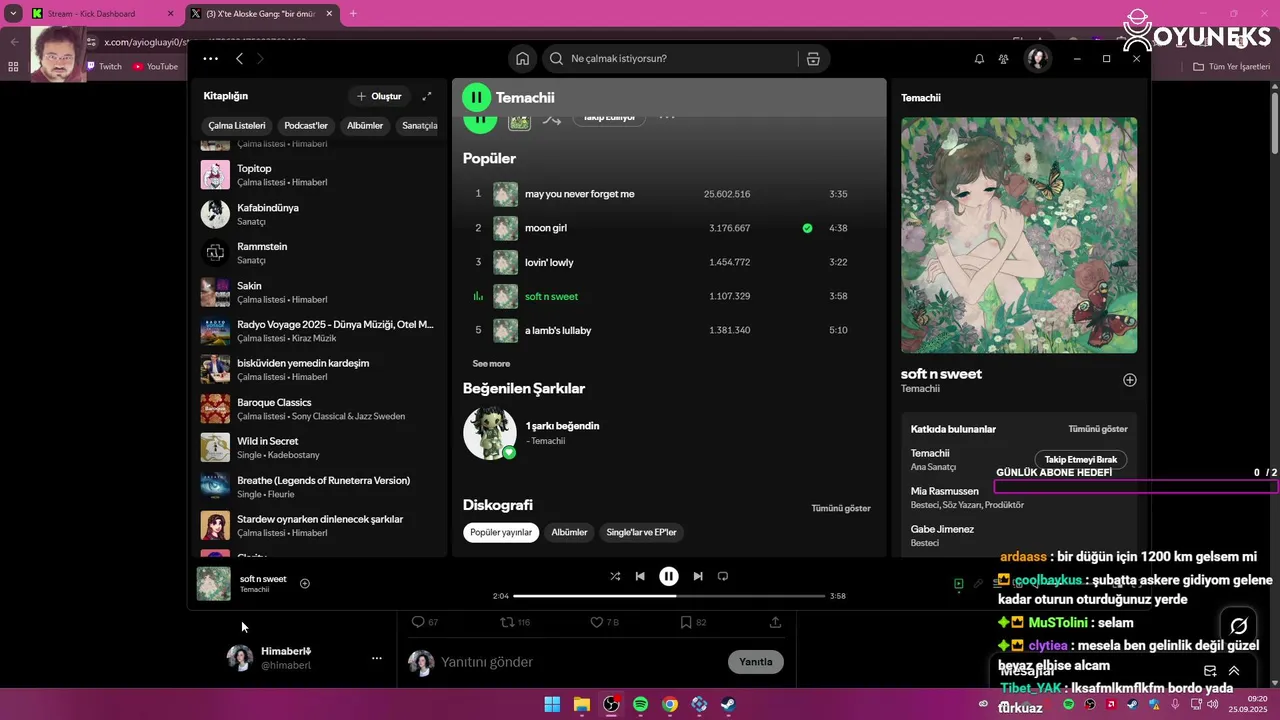This screenshot has width=1280, height=720.
Task: Share the tweet via share icon
Action: pos(775,622)
